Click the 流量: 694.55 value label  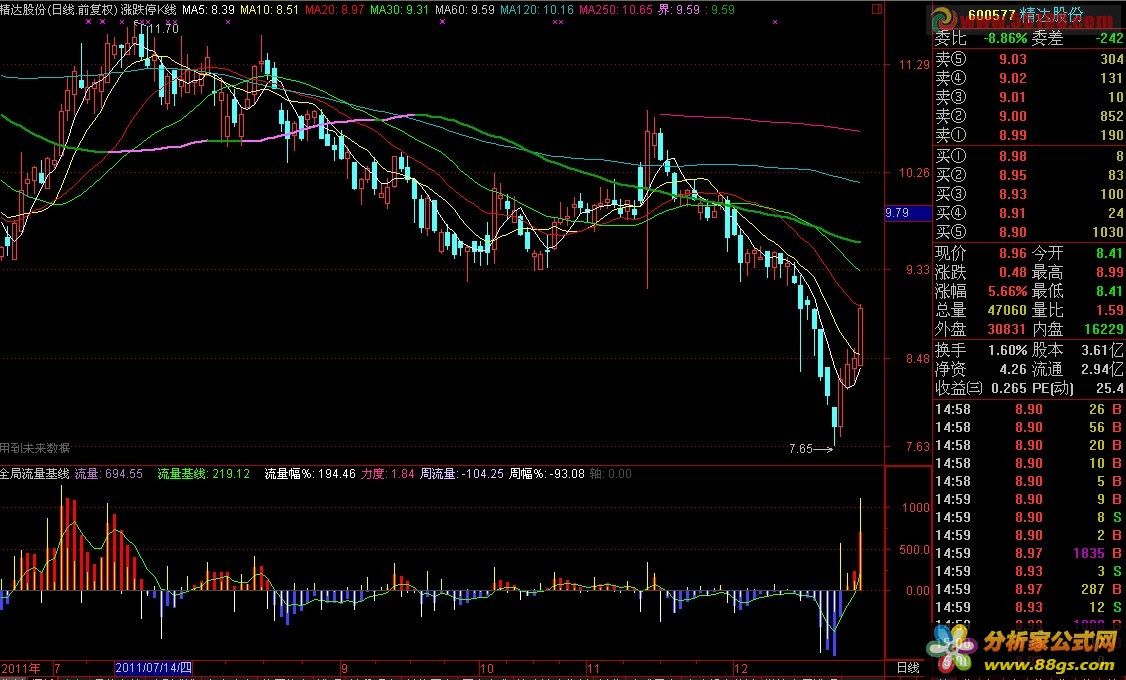click(x=108, y=474)
